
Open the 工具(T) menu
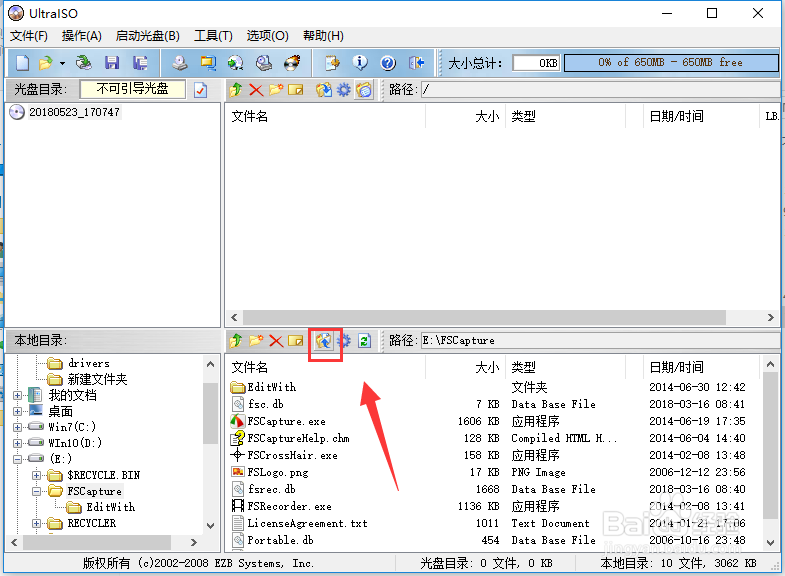click(213, 36)
